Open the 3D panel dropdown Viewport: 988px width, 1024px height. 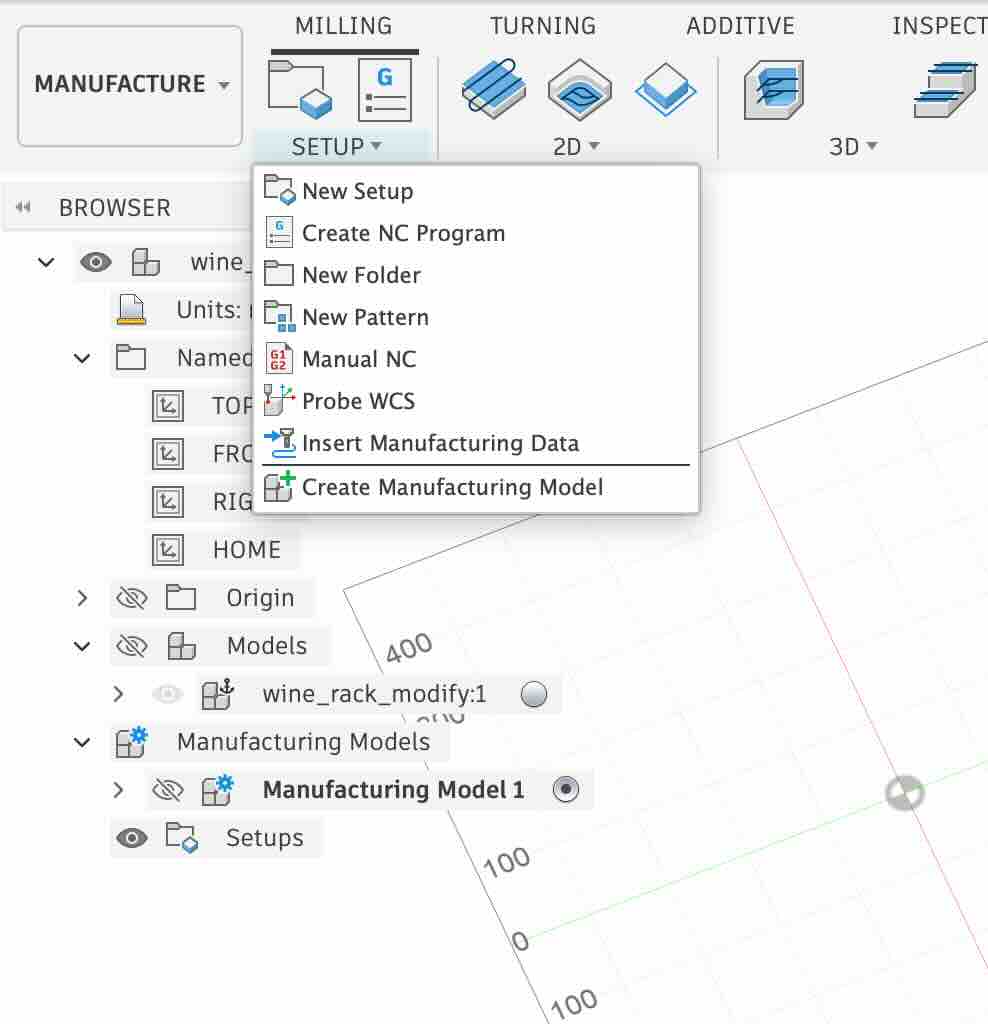(x=853, y=146)
